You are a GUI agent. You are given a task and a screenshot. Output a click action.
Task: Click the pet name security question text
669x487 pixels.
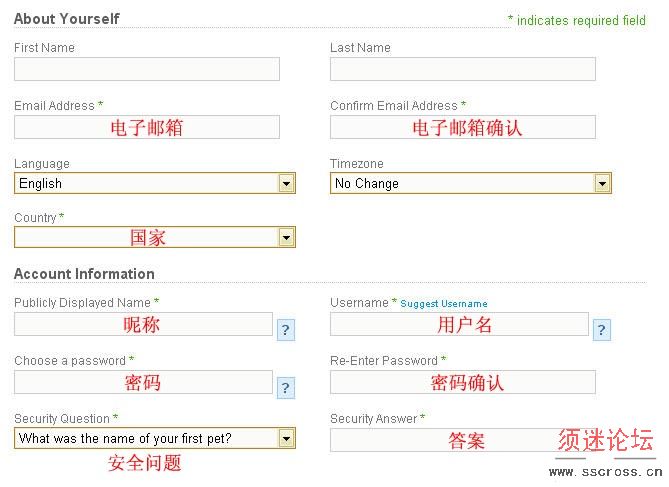click(x=125, y=438)
